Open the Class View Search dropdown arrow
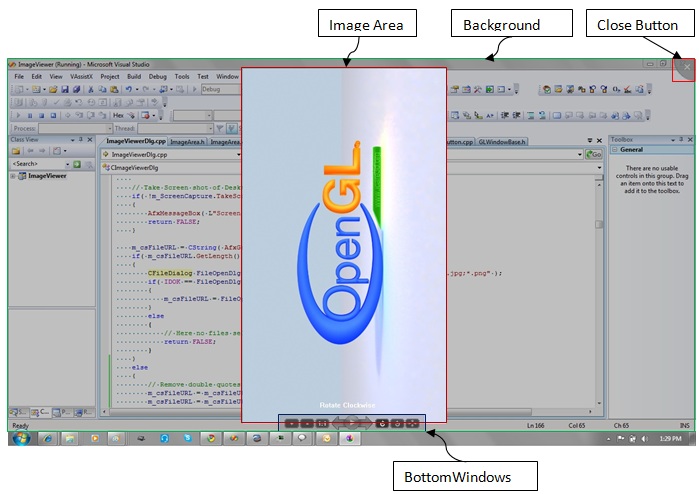Viewport: 699px width, 494px height. click(x=68, y=165)
